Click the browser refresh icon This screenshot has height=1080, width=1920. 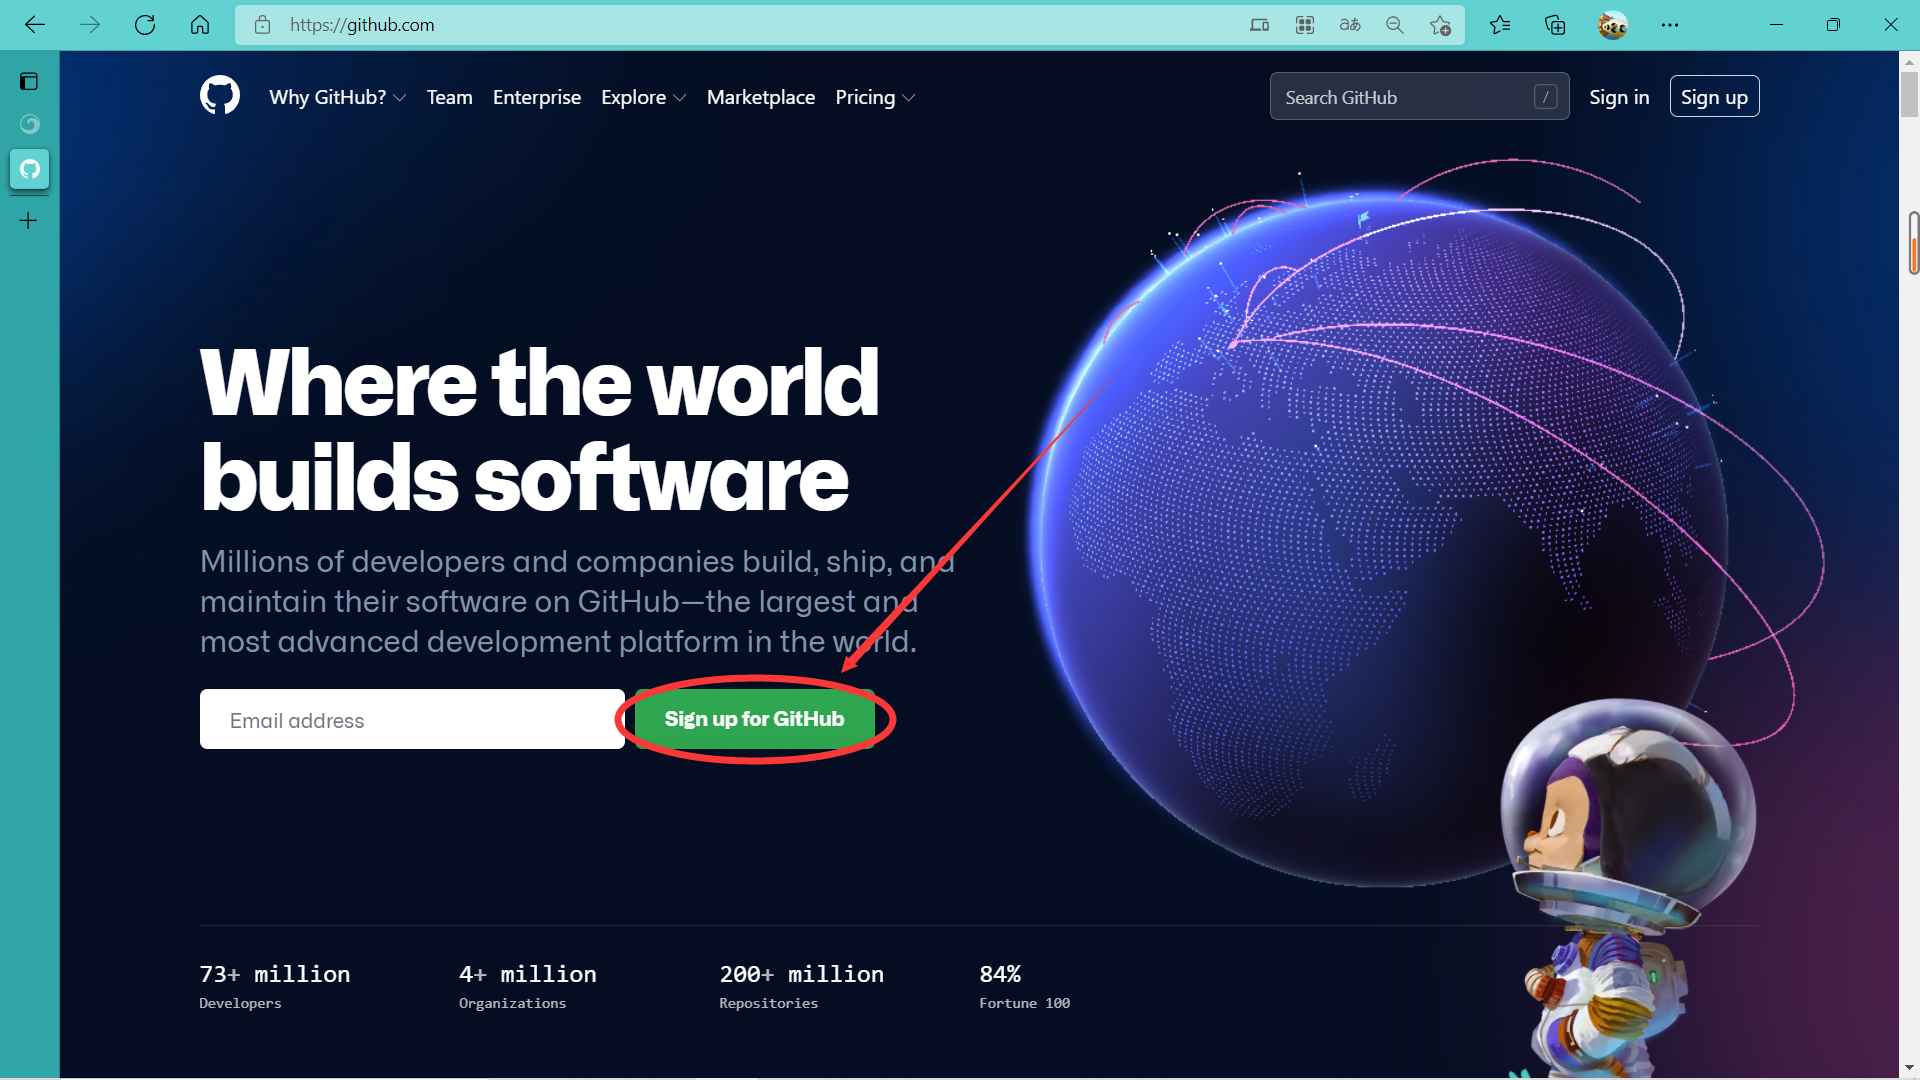(x=145, y=25)
